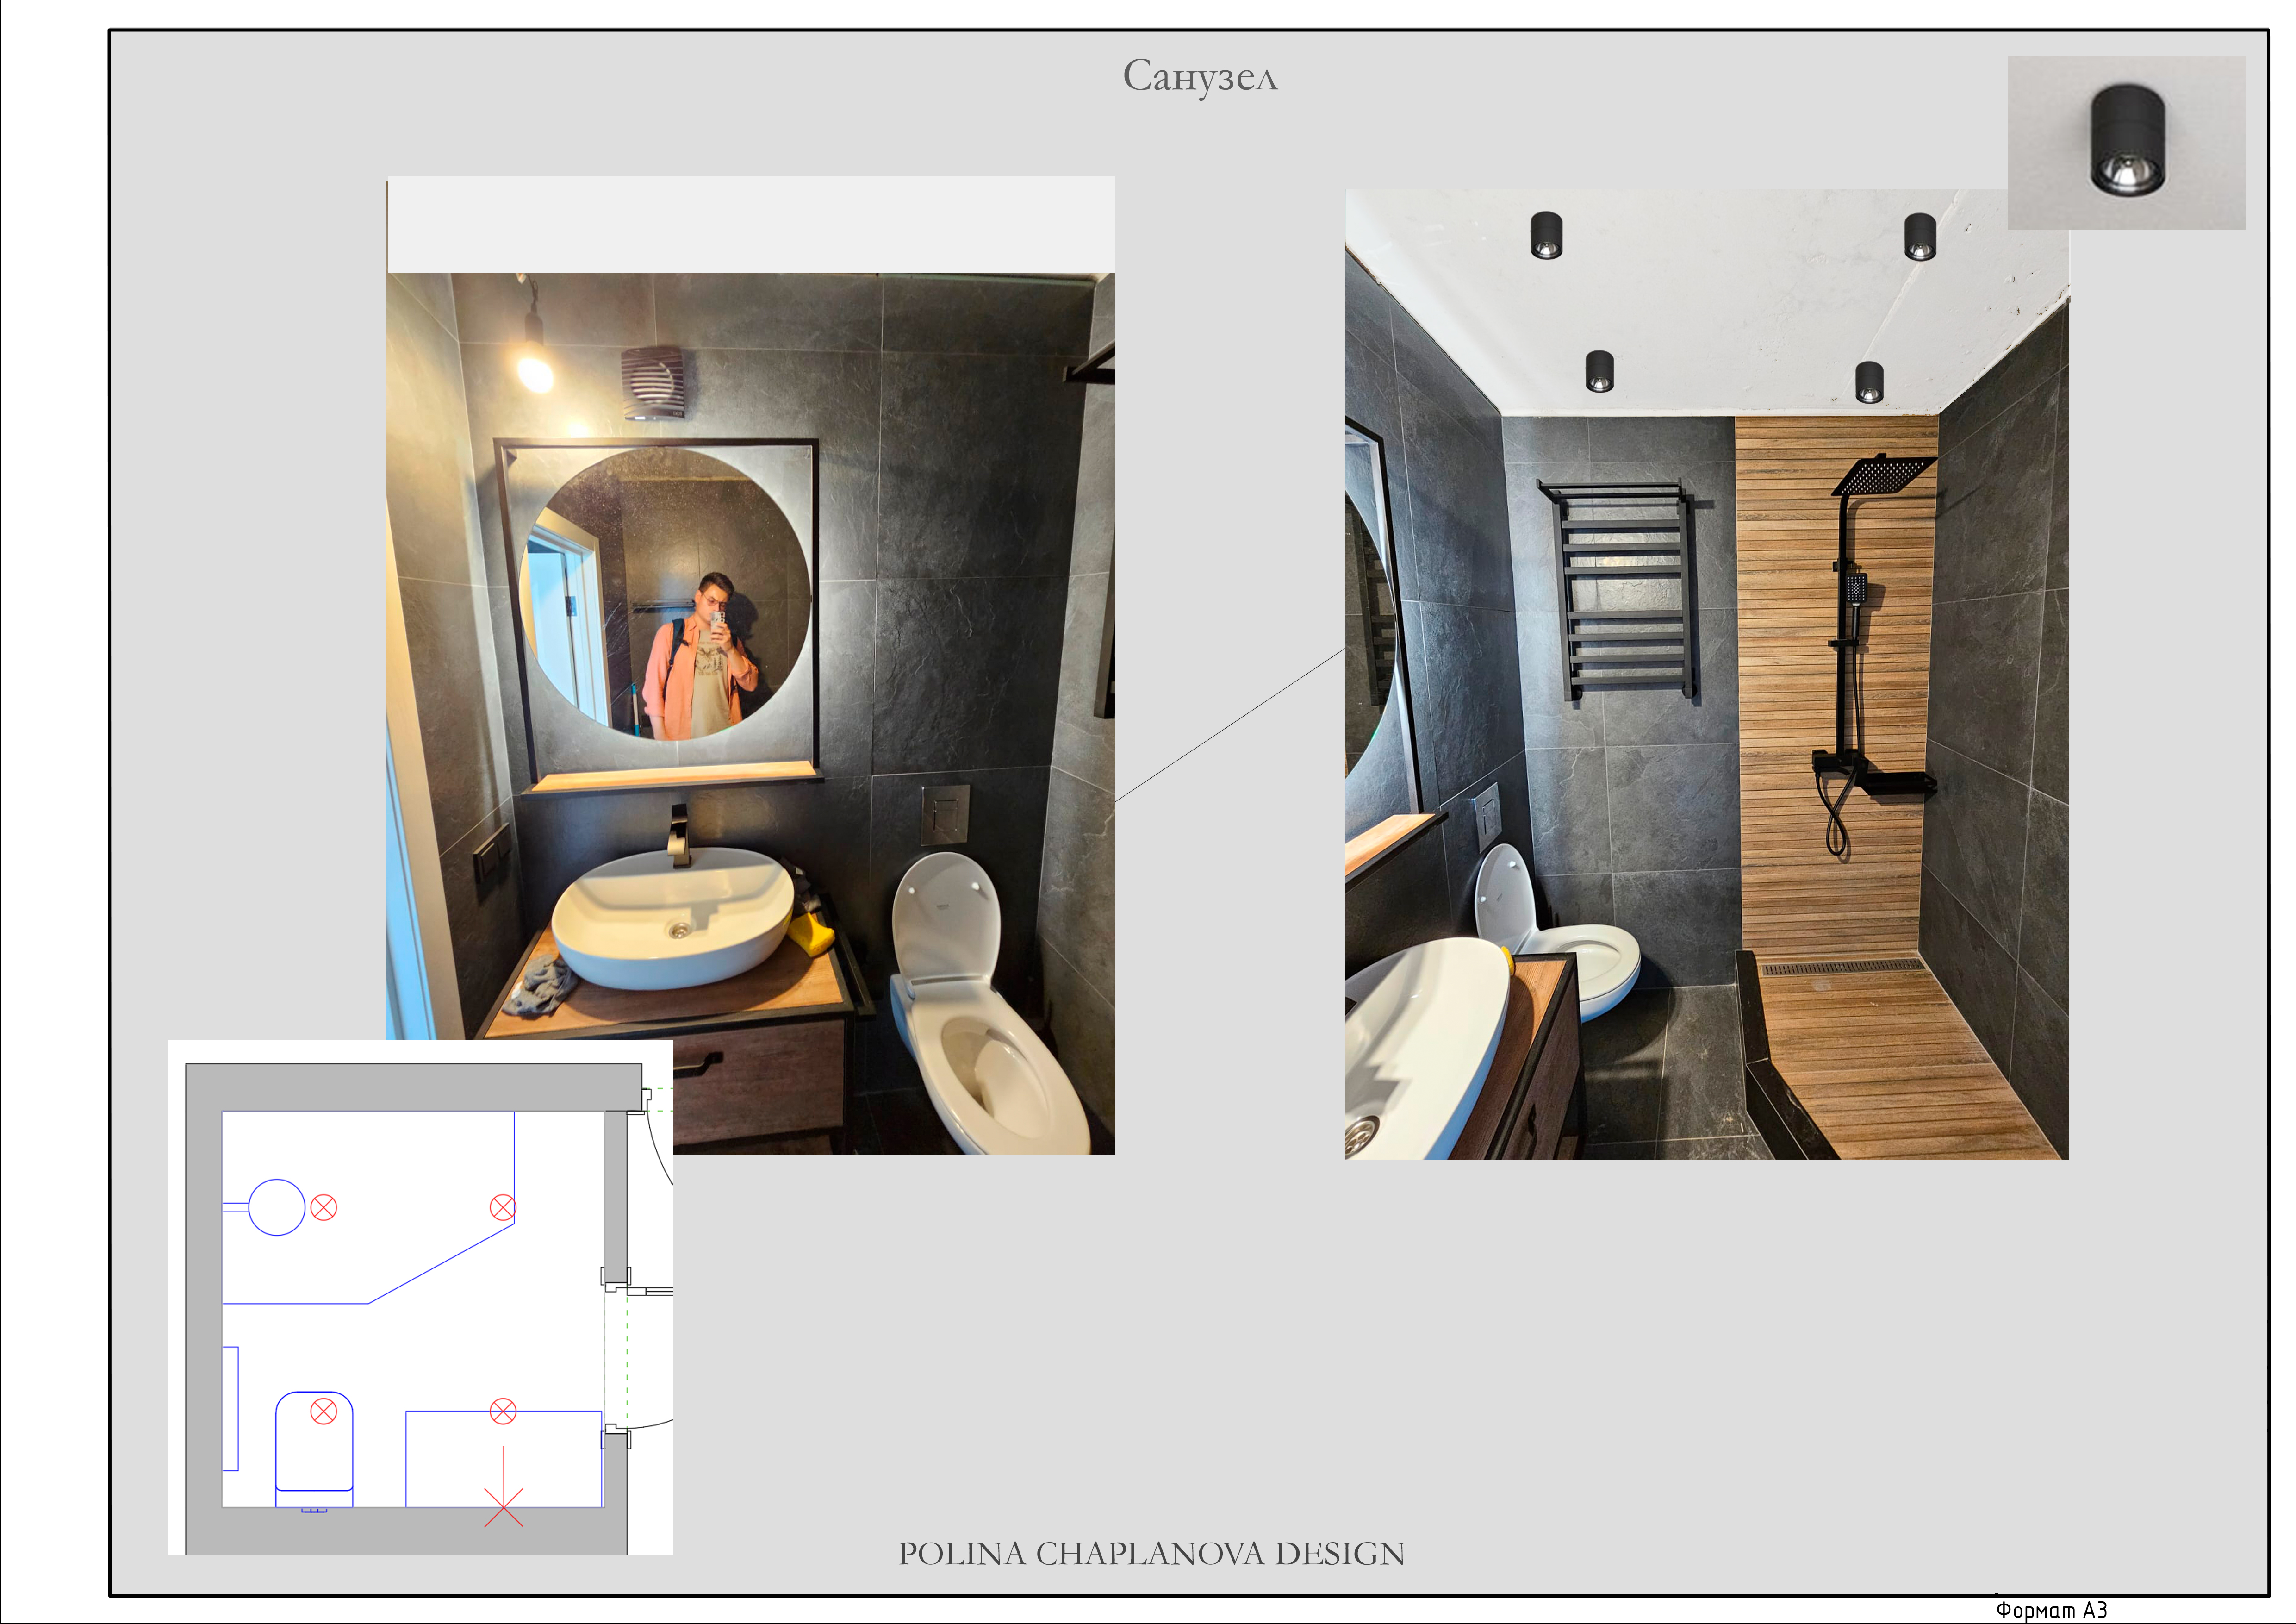Click the square rain shower head
This screenshot has width=2296, height=1624.
click(x=1884, y=474)
